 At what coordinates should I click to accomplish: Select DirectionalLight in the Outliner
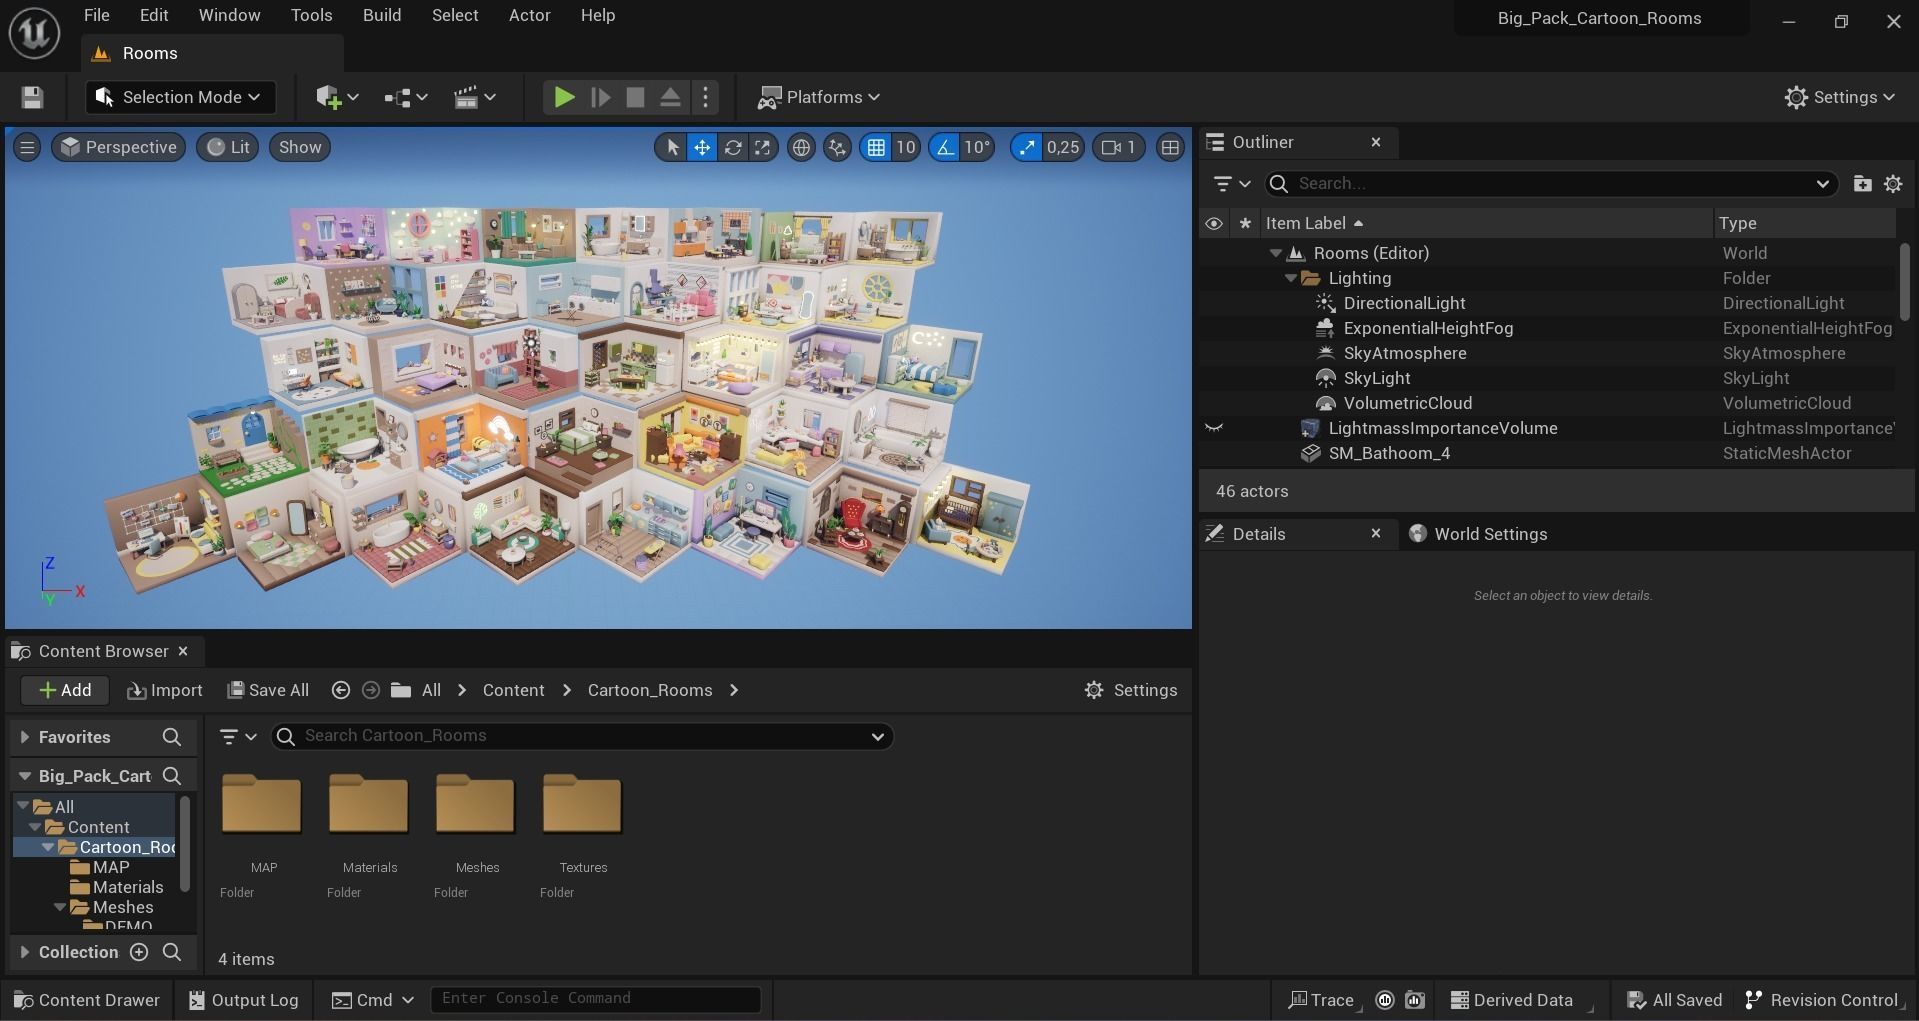(x=1404, y=303)
